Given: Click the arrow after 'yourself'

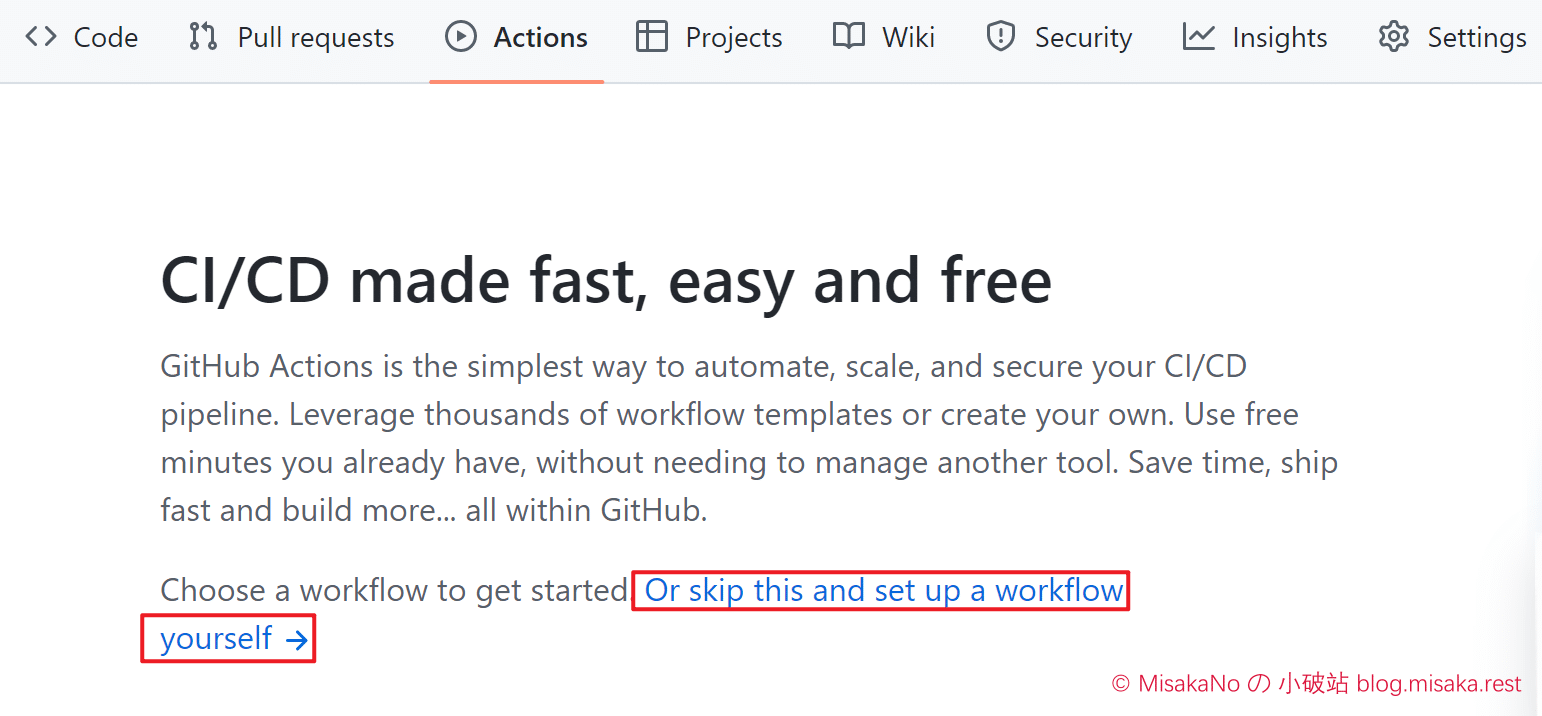Looking at the screenshot, I should click(296, 640).
